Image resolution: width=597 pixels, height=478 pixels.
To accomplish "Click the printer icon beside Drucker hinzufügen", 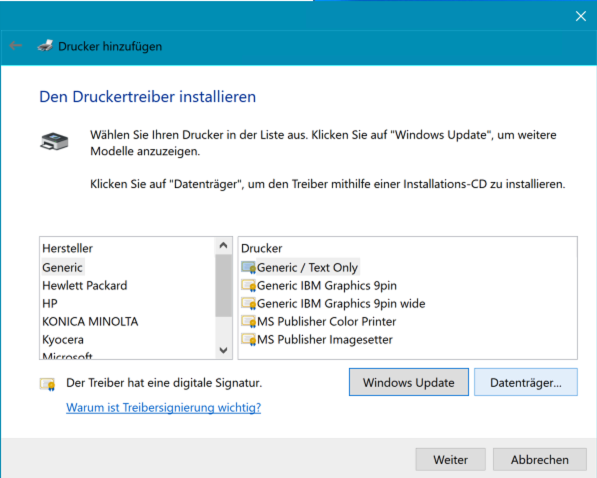I will (45, 46).
